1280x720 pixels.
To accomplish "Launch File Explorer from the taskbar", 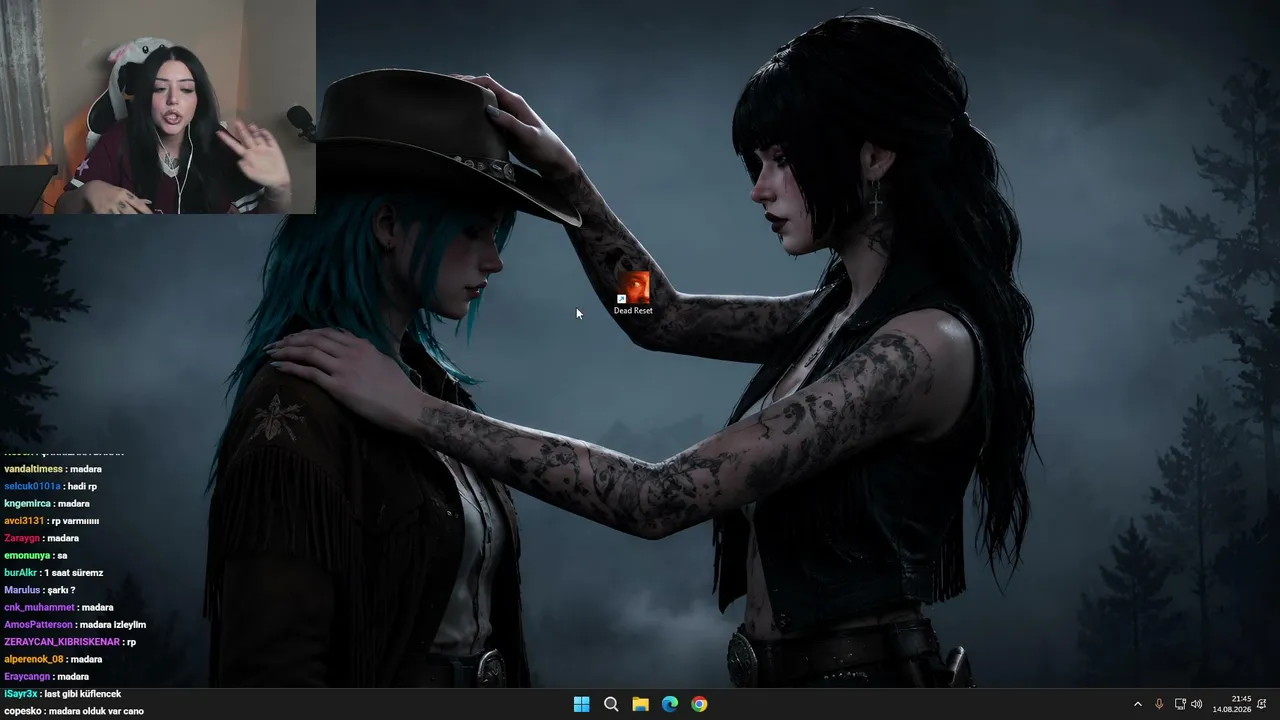I will (x=640, y=704).
